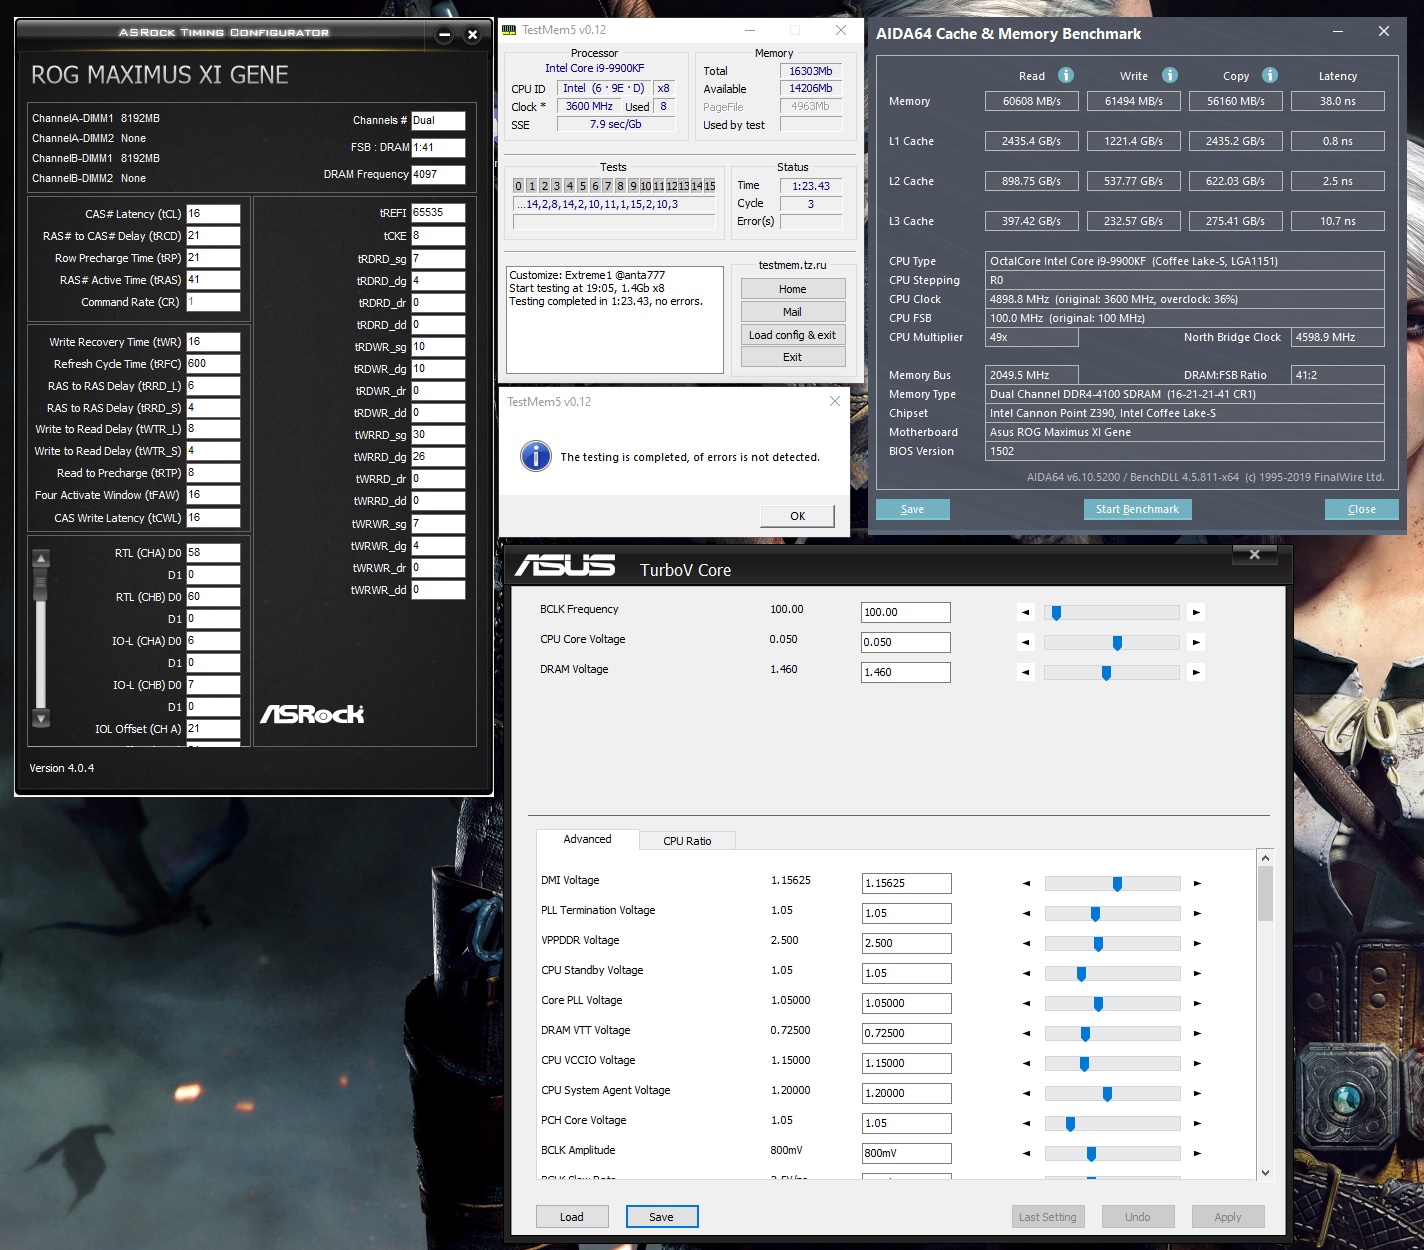Click the DMI Voltage slider
The image size is (1424, 1250).
tap(1112, 883)
